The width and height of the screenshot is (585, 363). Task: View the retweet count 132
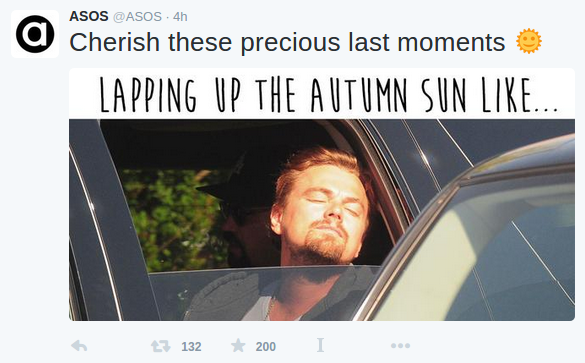[x=191, y=347]
